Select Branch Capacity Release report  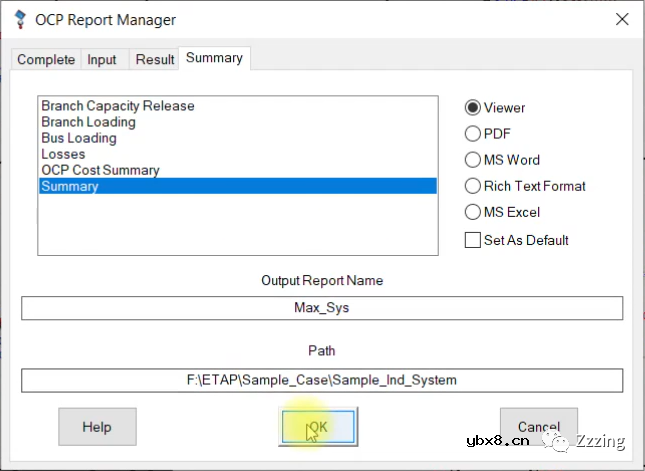click(x=118, y=106)
